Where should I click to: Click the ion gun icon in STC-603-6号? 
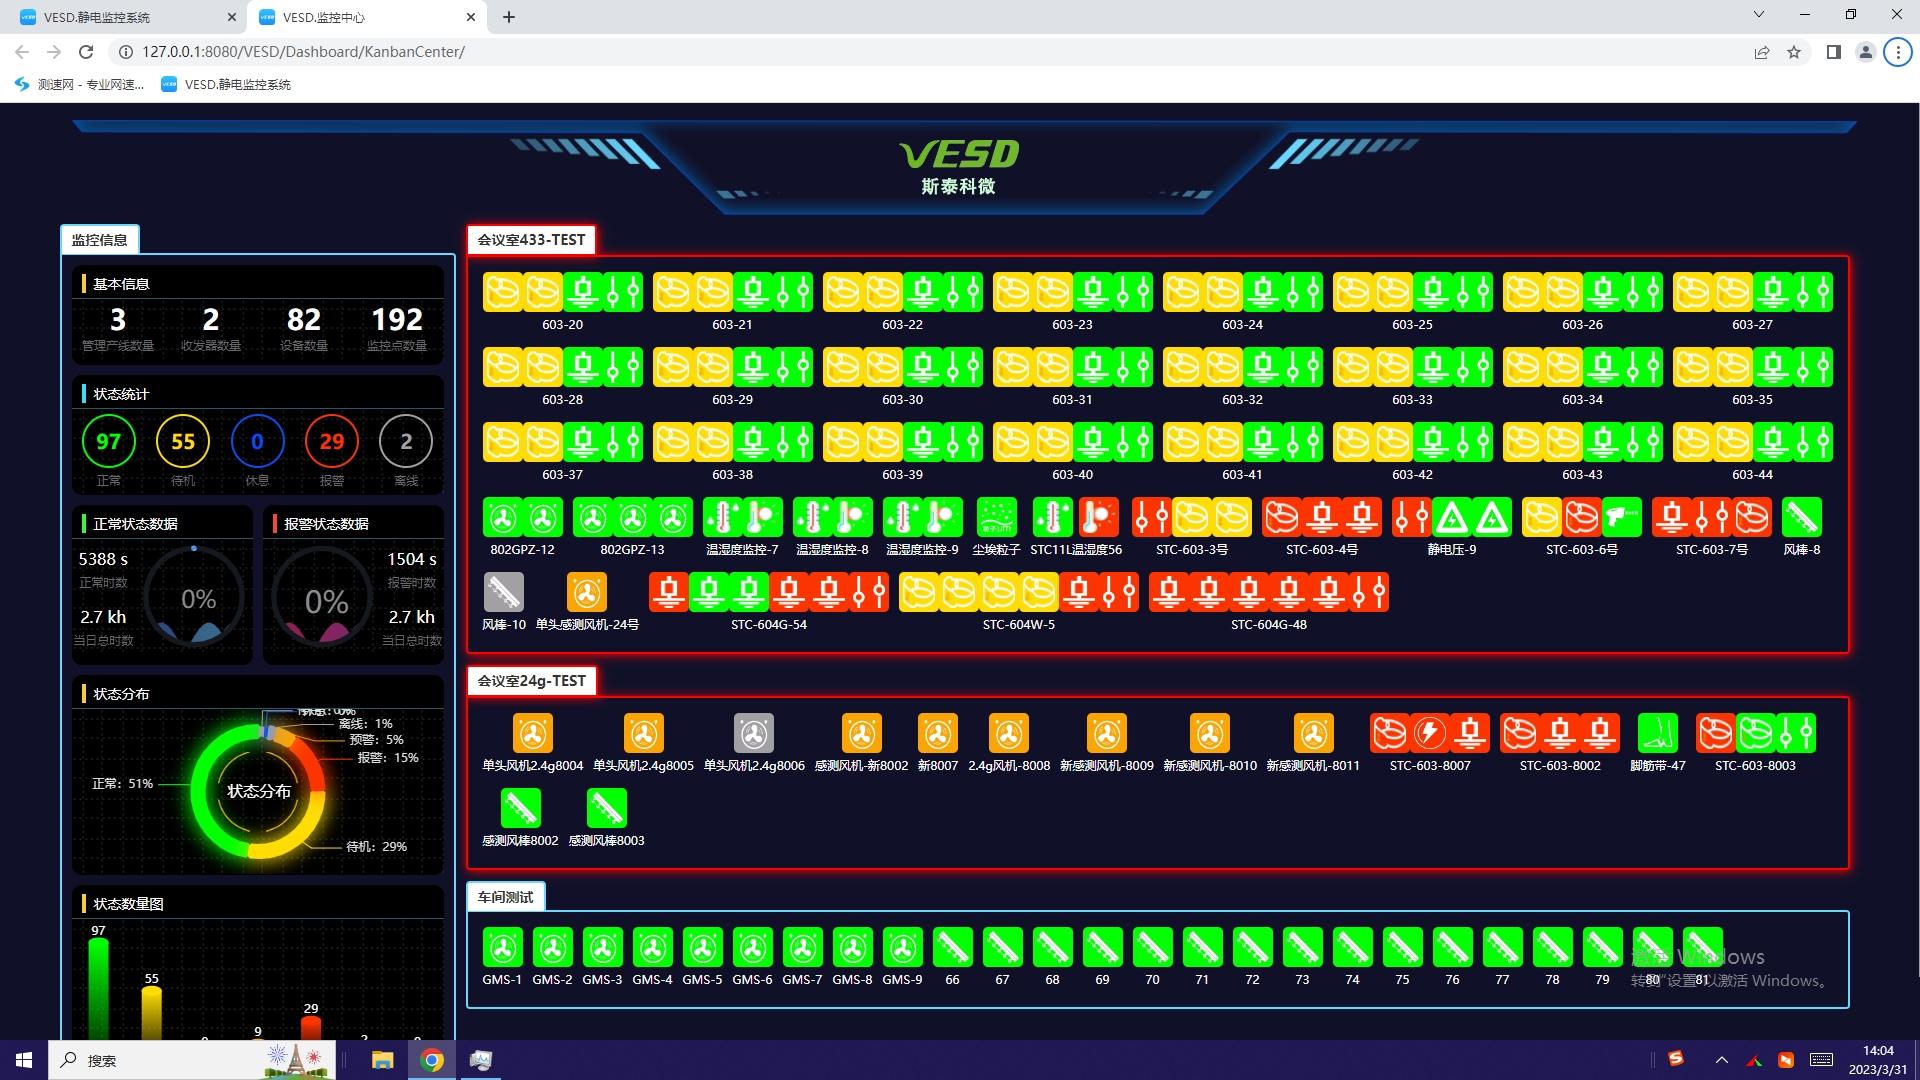coord(1622,518)
